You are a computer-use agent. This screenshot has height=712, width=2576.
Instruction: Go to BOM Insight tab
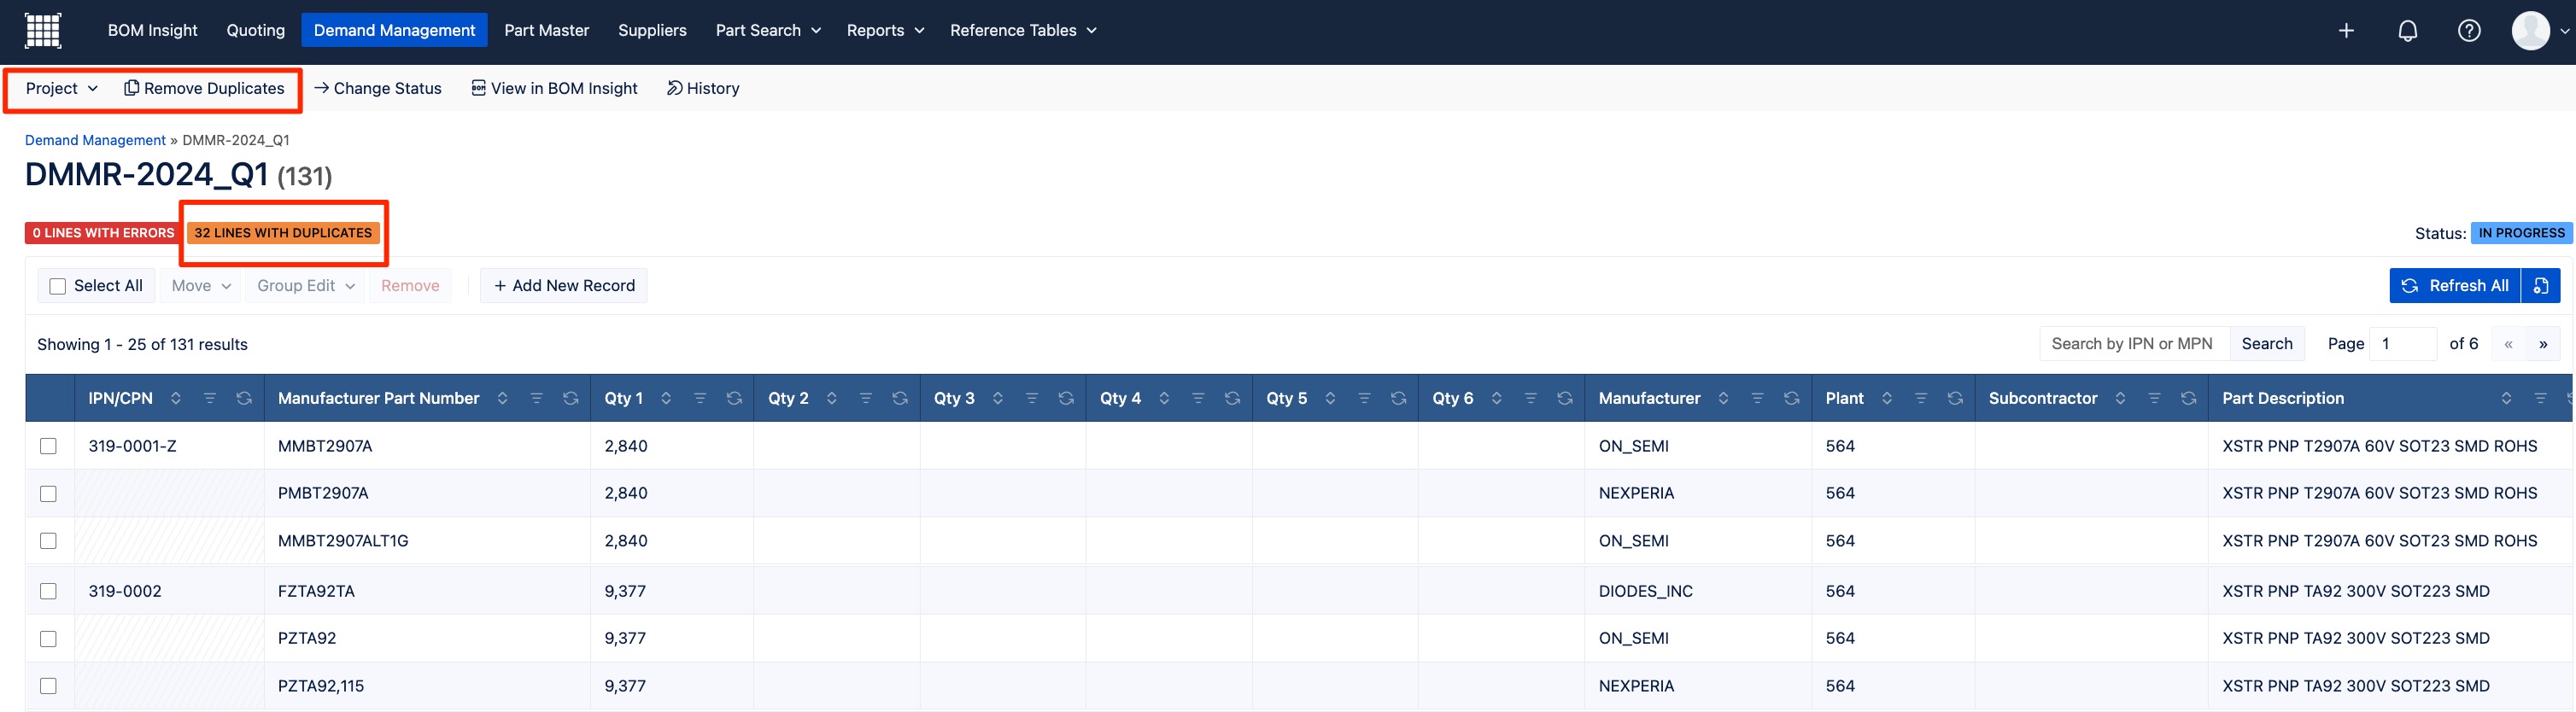click(x=153, y=31)
